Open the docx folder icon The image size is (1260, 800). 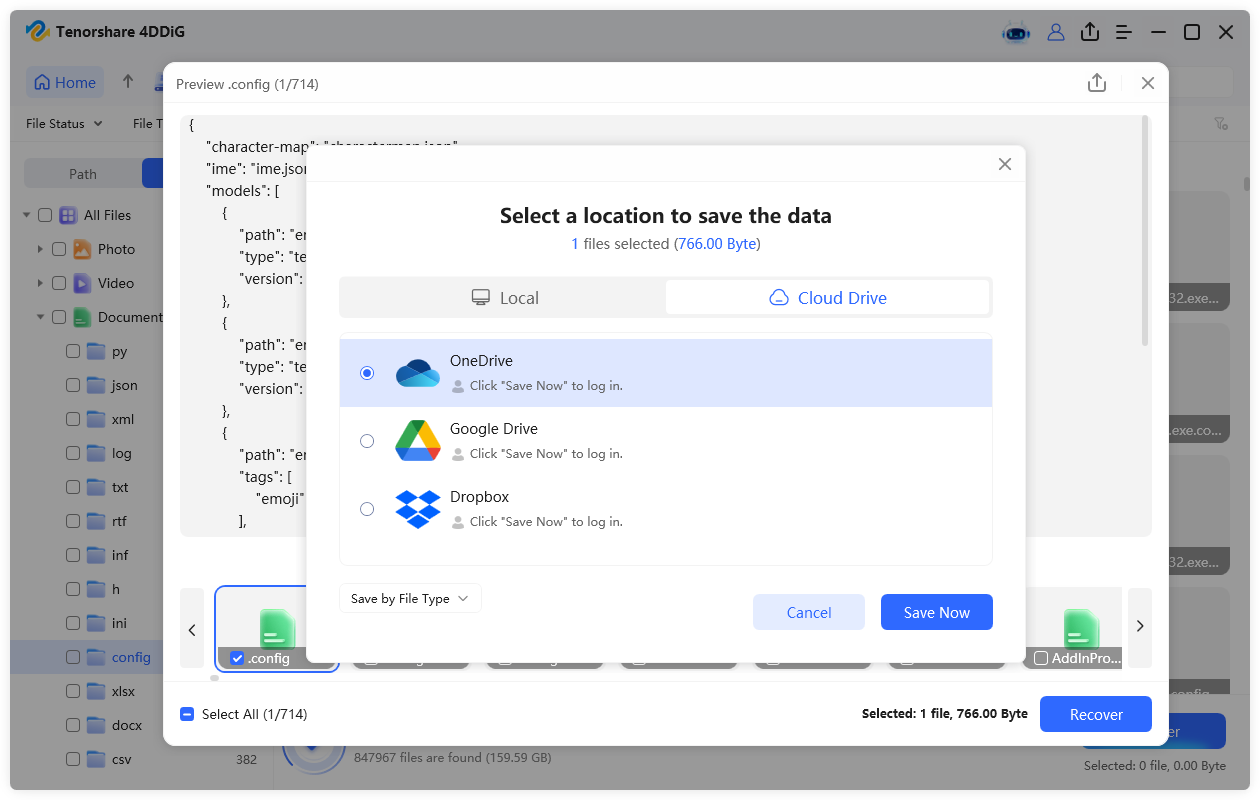pos(96,725)
